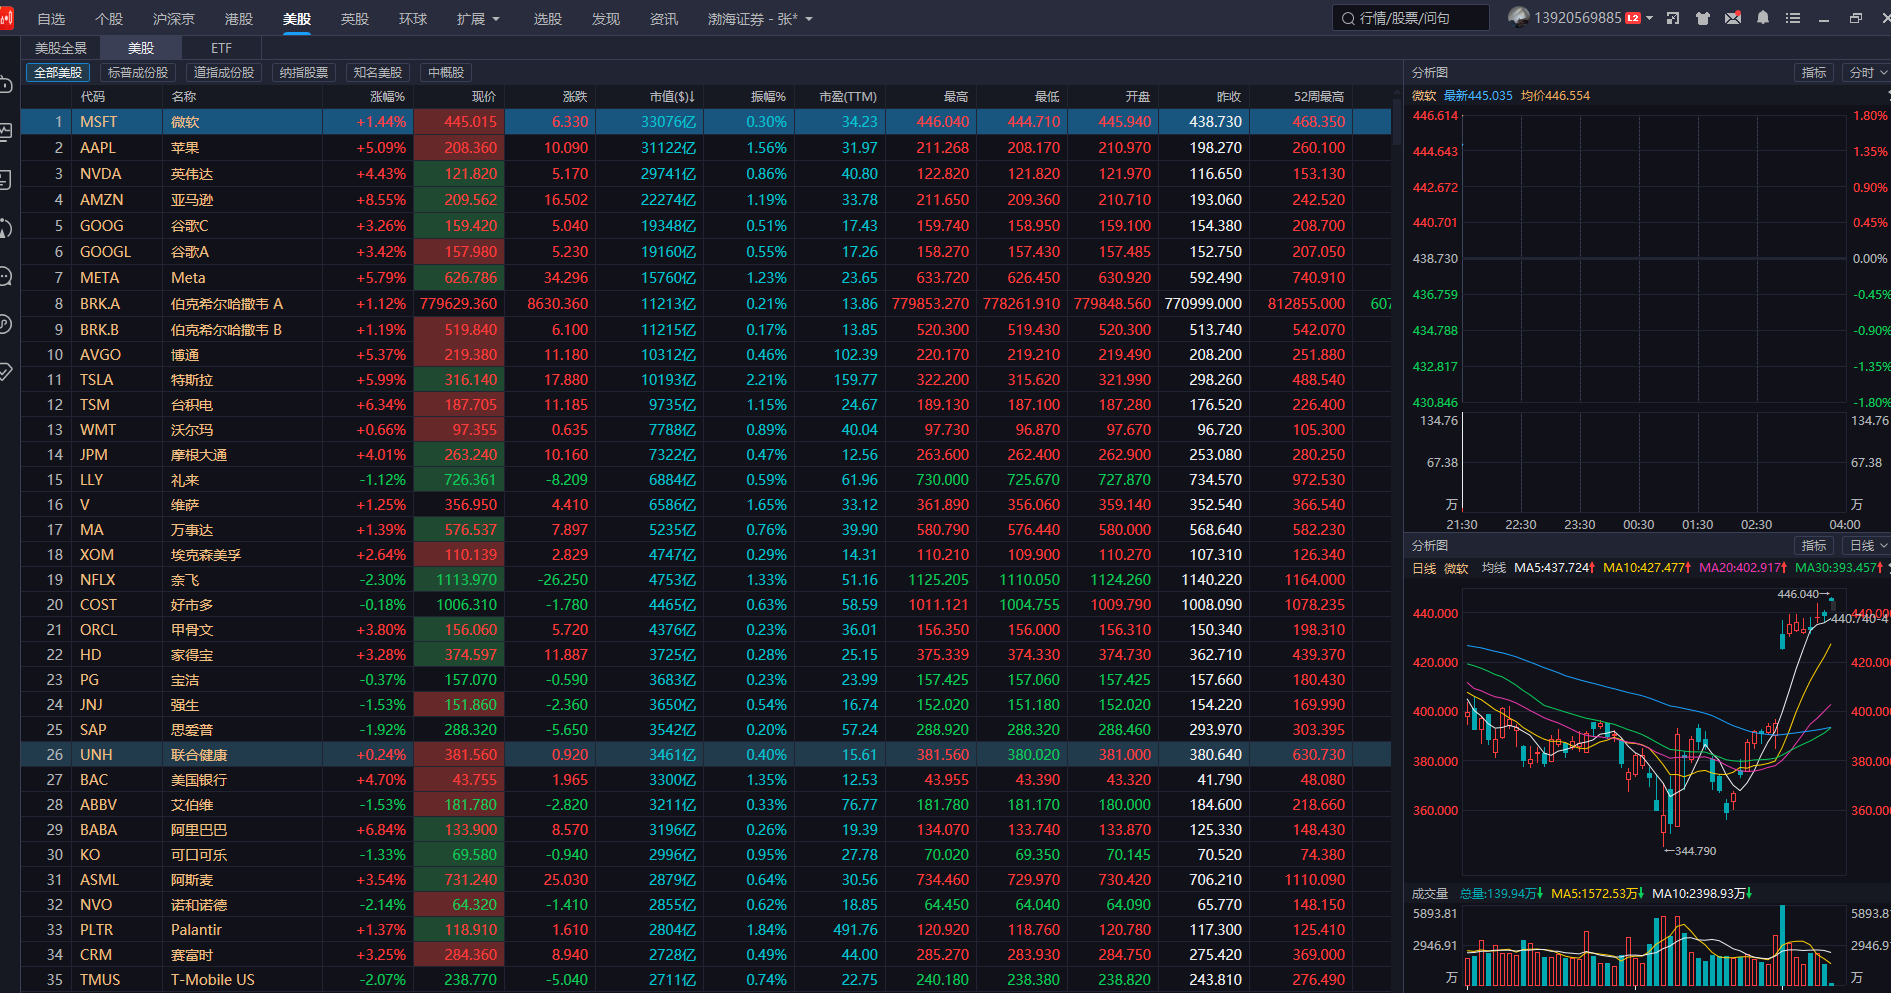Select the 中概股 filter
1891x993 pixels.
pos(446,73)
